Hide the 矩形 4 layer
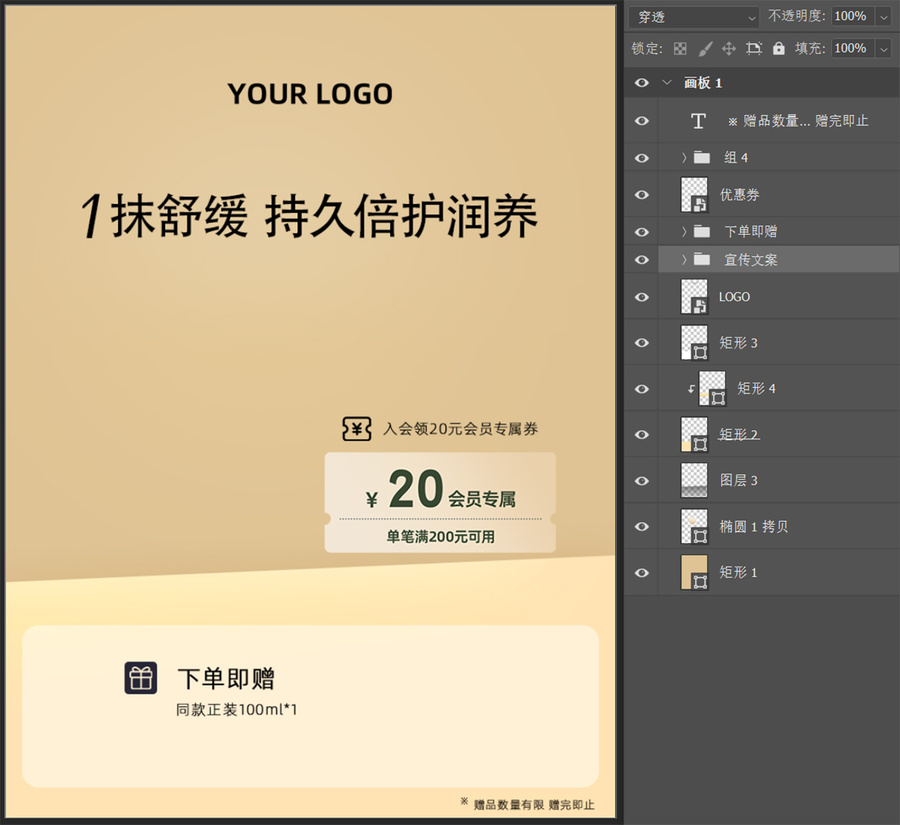This screenshot has width=900, height=825. click(x=642, y=389)
